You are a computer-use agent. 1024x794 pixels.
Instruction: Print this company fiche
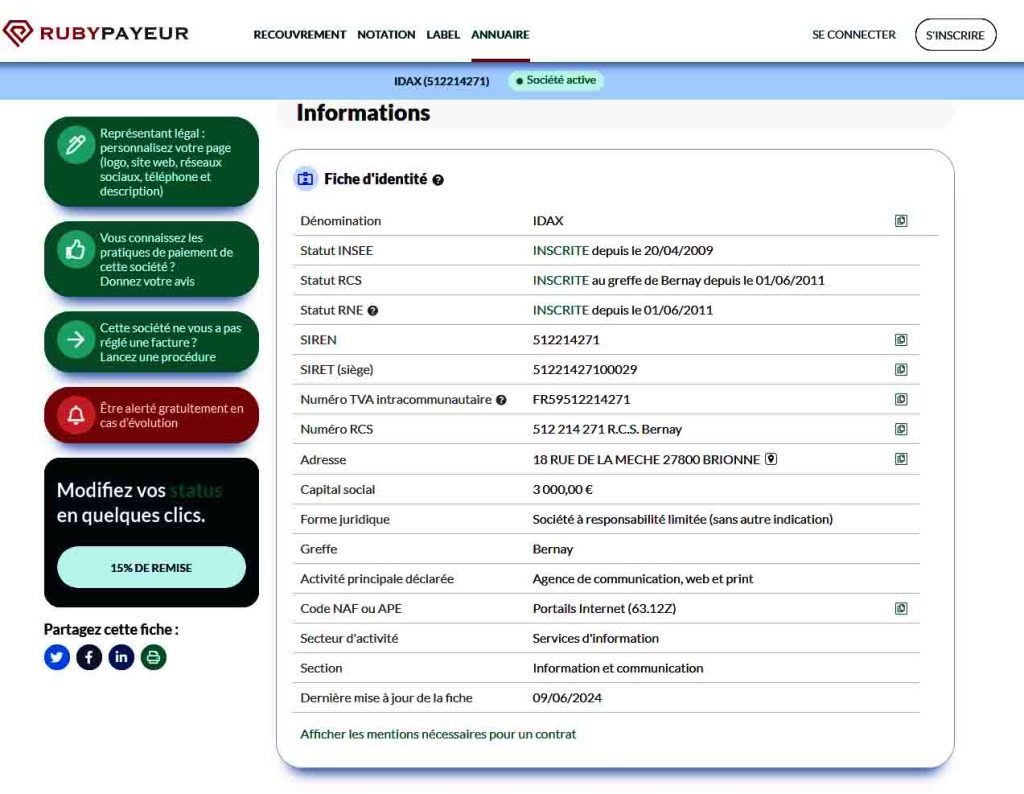click(x=153, y=657)
